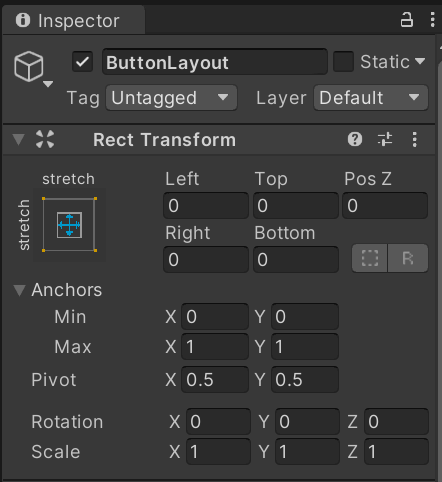Open the Layer dropdown showing Default

[371, 98]
